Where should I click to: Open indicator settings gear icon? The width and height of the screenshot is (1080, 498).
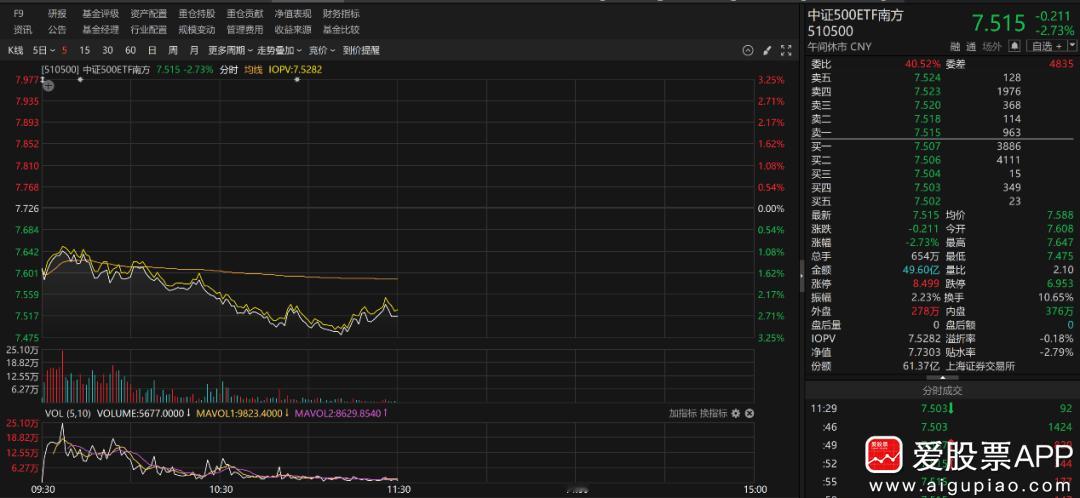[736, 413]
